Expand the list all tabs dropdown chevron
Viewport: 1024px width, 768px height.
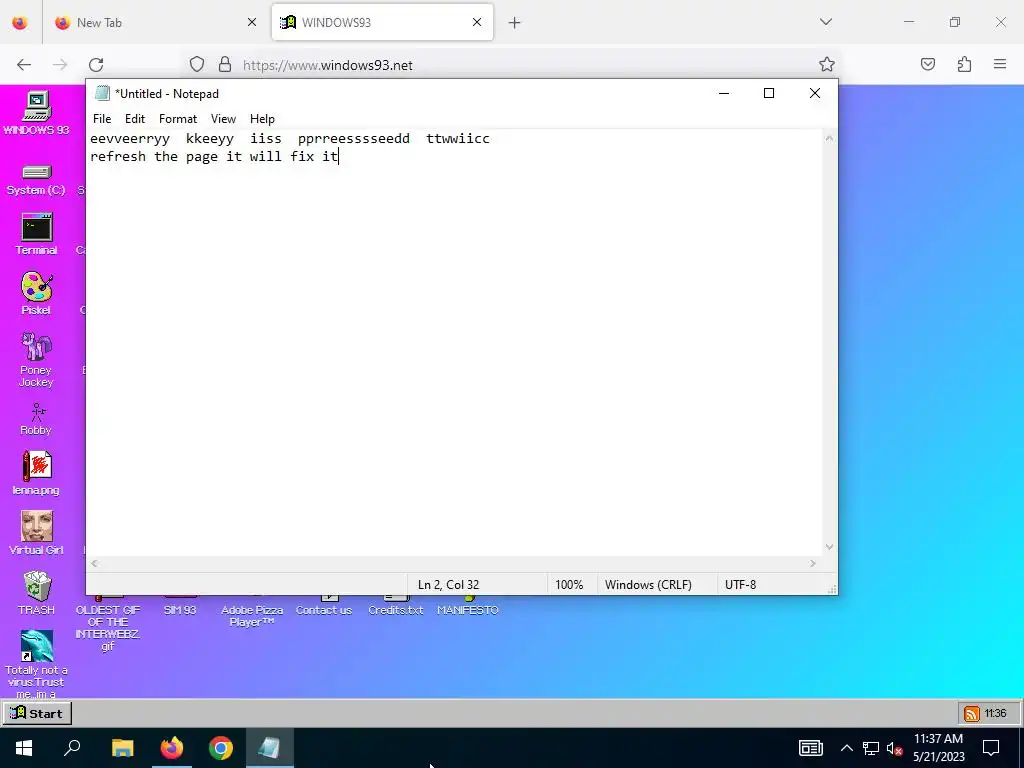[x=825, y=22]
